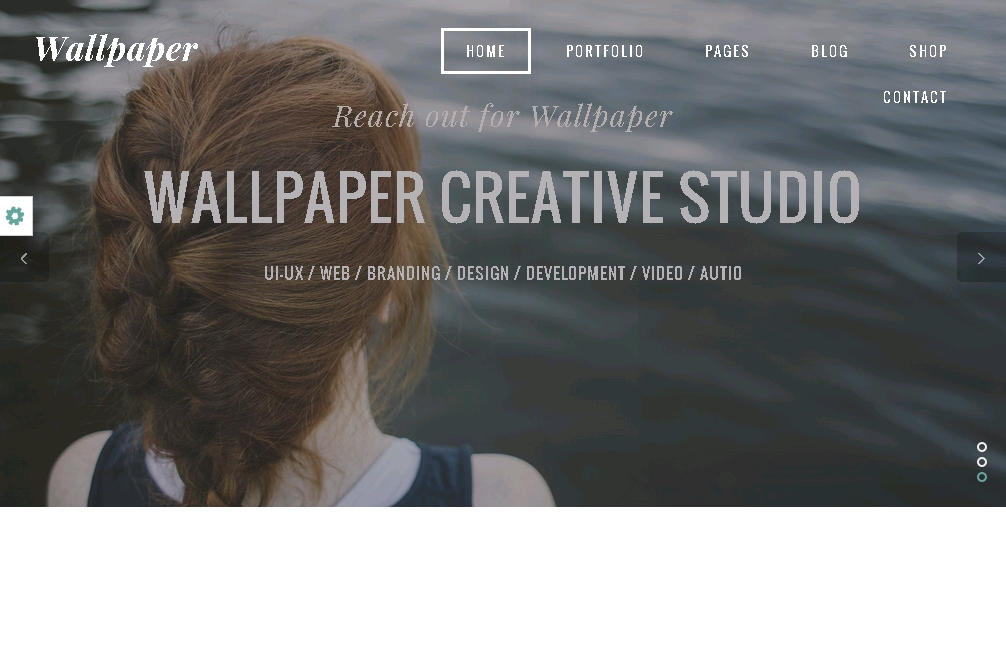Select the teal third pagination dot
1006x655 pixels.
click(982, 477)
